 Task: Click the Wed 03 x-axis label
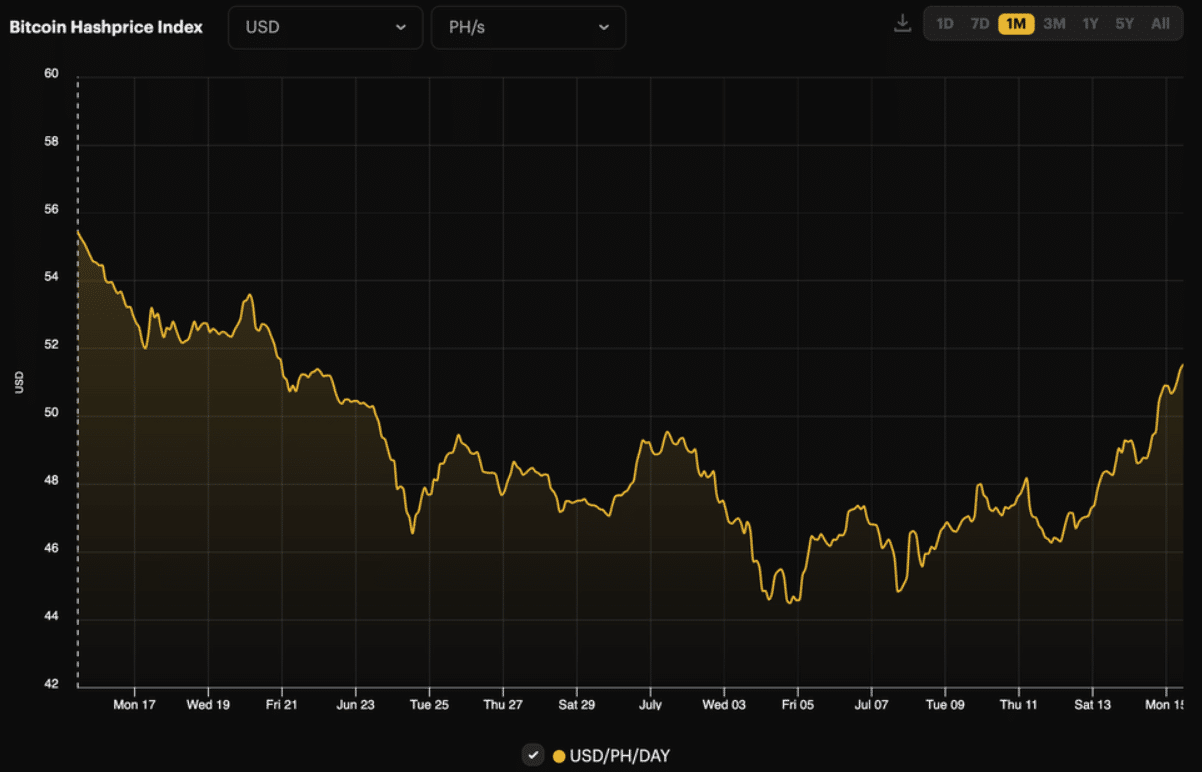point(724,704)
